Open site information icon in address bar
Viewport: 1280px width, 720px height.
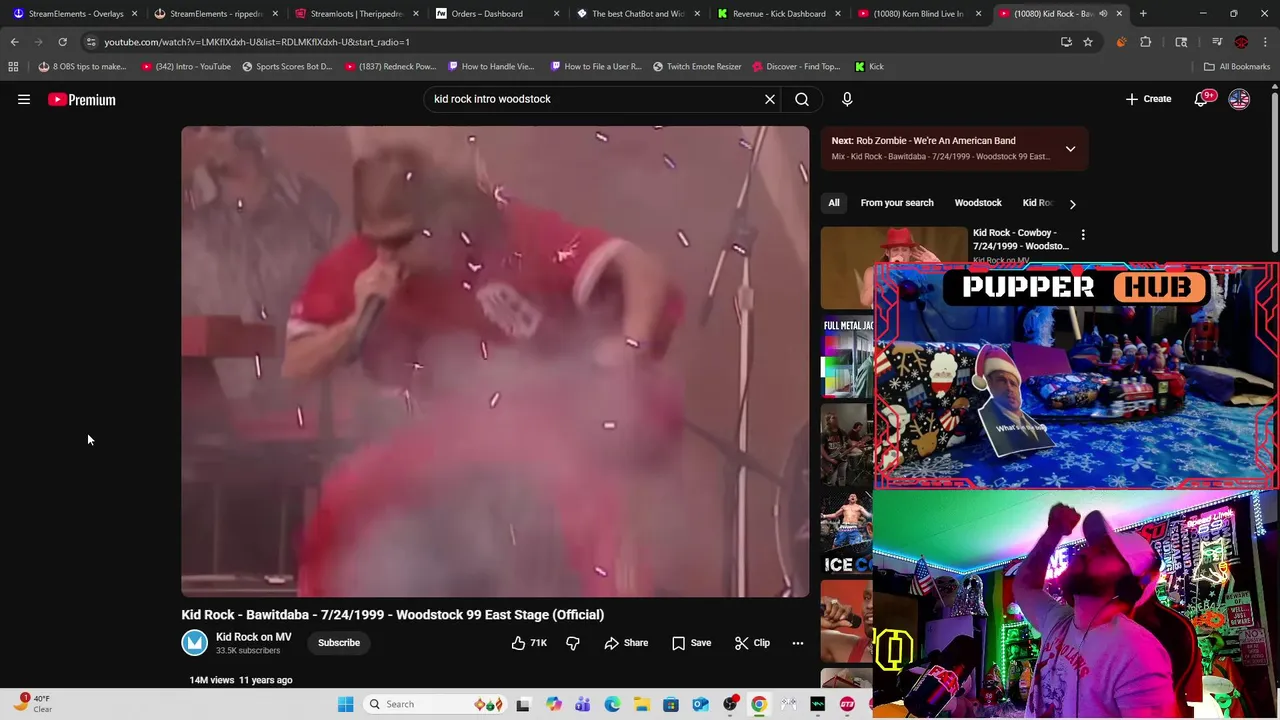[91, 42]
